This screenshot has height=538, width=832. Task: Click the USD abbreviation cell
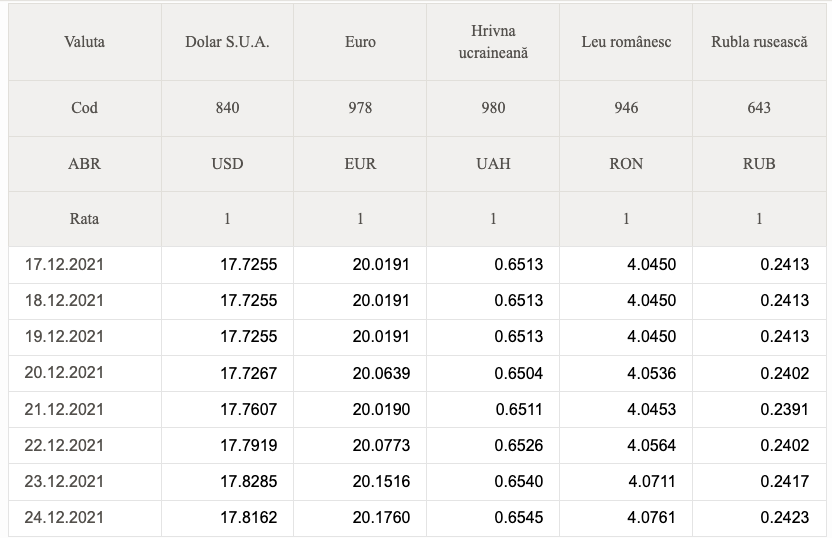(227, 163)
